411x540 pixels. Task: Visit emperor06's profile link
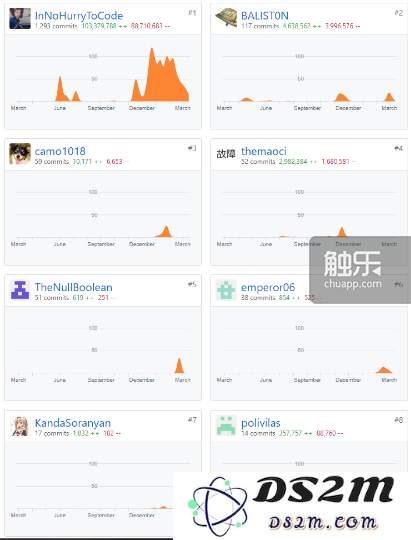268,287
